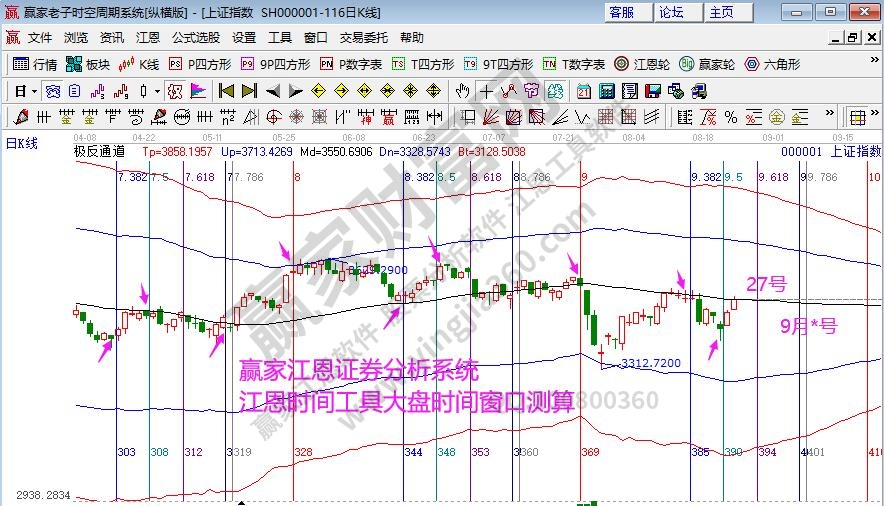
Task: Open the T数字表 time table
Action: coord(574,64)
